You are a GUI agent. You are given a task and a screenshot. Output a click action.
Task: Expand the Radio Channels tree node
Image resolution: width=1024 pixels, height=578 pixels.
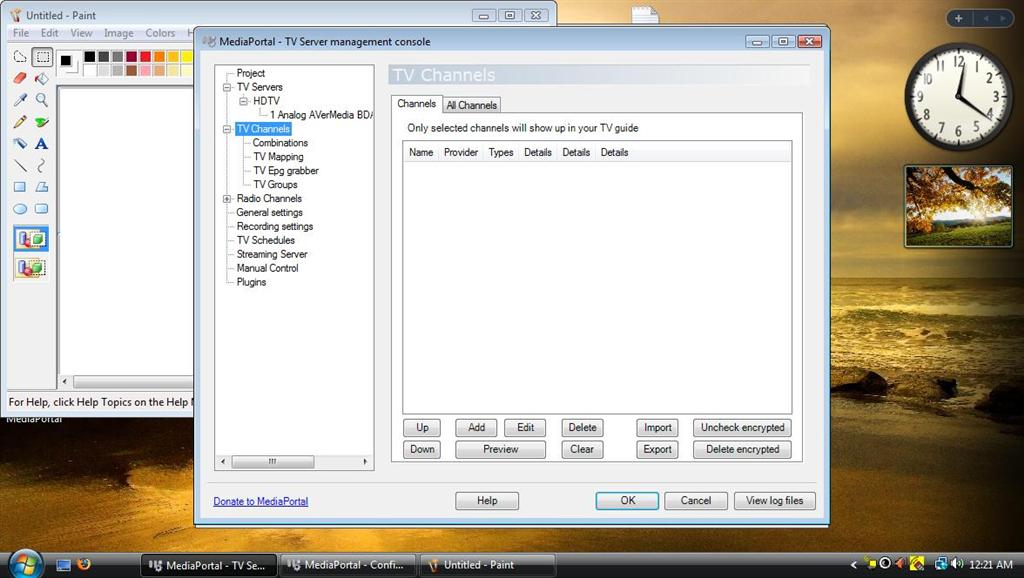click(227, 199)
